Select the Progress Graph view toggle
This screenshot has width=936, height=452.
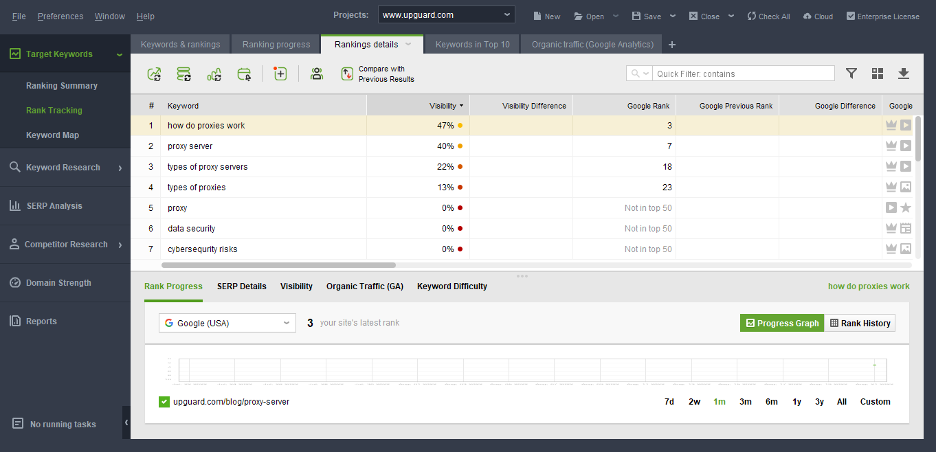click(780, 323)
